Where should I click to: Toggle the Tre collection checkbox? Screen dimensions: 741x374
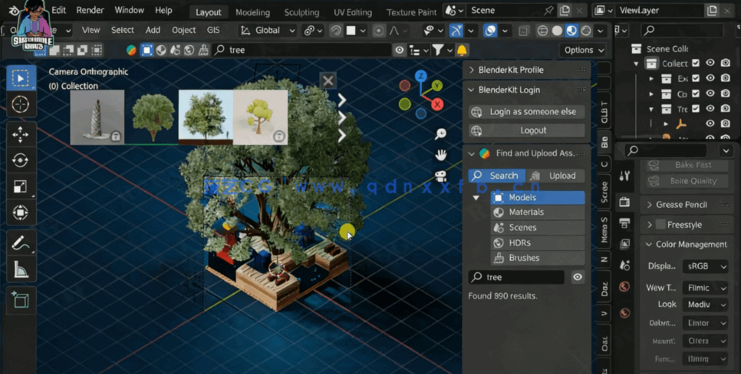click(x=696, y=109)
